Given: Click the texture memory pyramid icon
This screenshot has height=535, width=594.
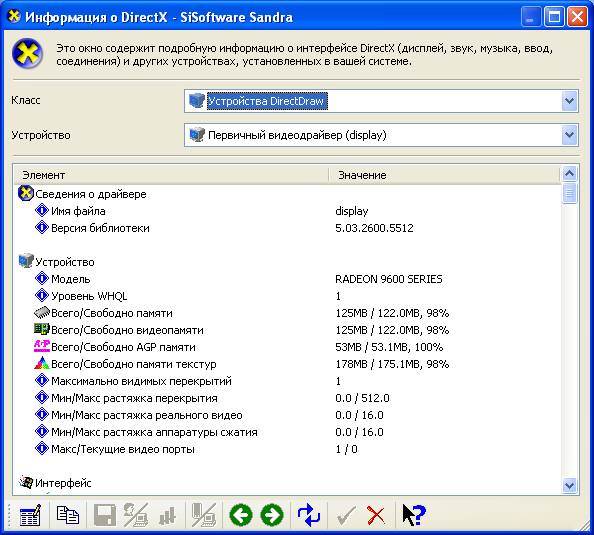Looking at the screenshot, I should (x=42, y=363).
